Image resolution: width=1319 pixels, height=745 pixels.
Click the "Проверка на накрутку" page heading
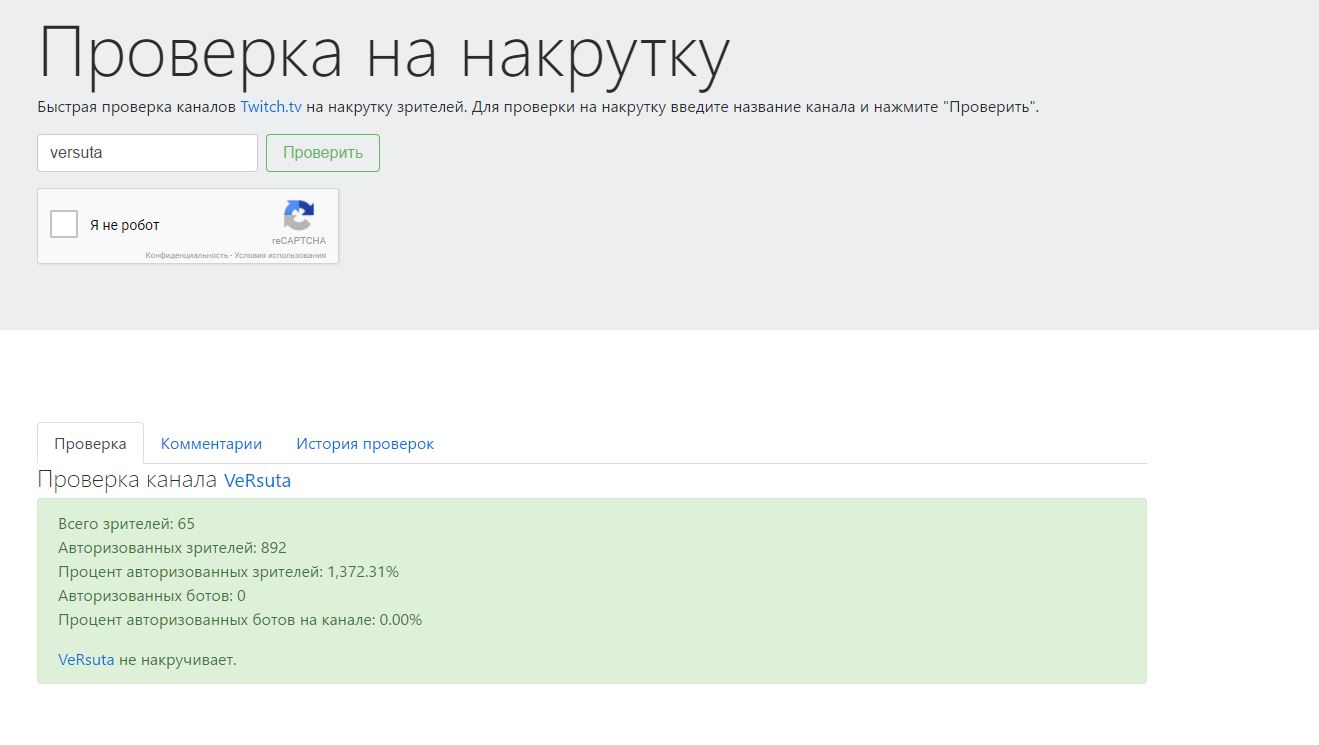tap(383, 54)
